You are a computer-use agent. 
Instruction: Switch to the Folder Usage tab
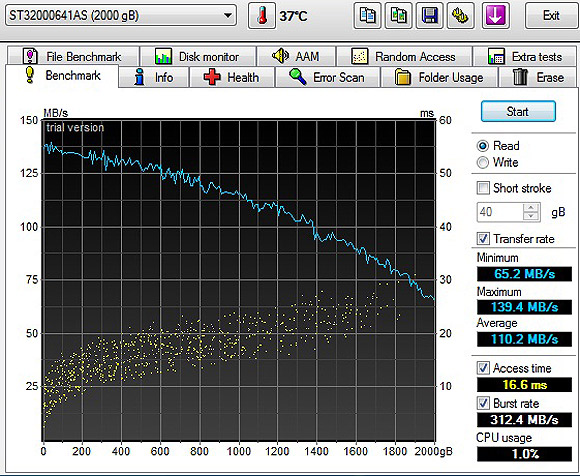tap(439, 77)
